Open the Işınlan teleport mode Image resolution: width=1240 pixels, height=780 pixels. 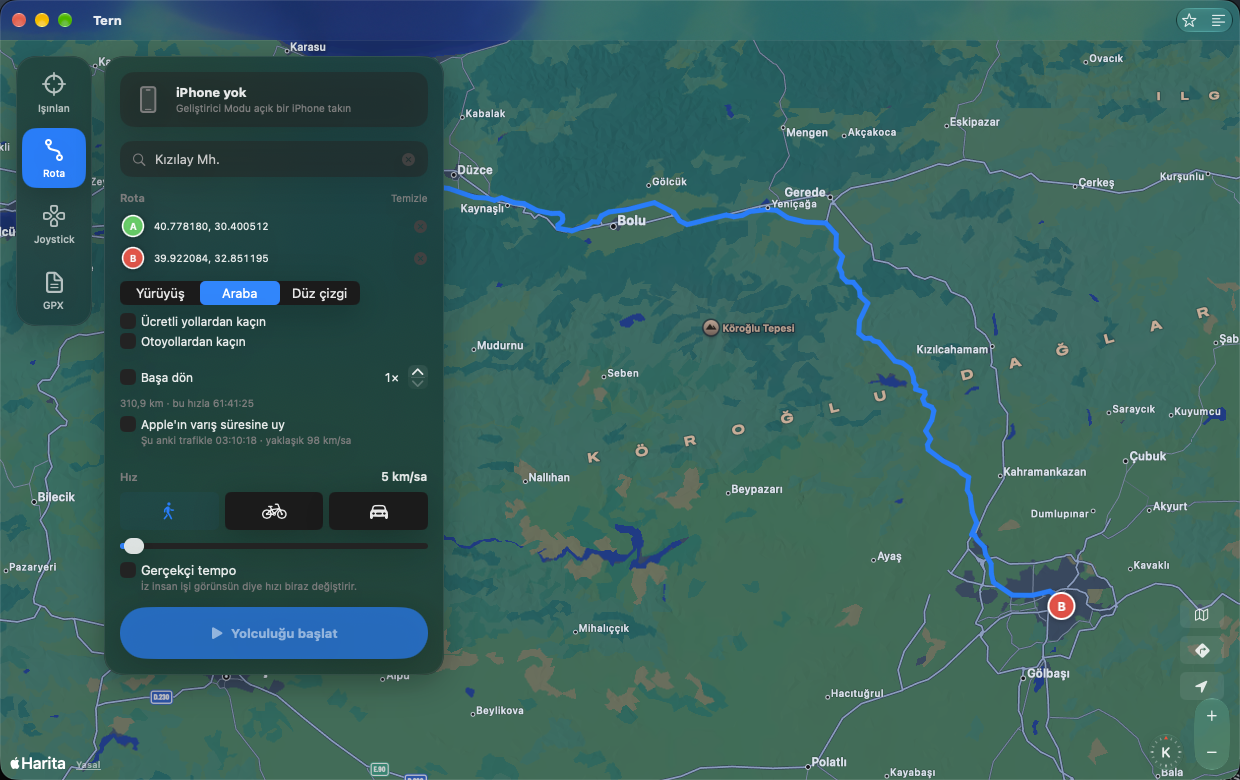pos(54,92)
